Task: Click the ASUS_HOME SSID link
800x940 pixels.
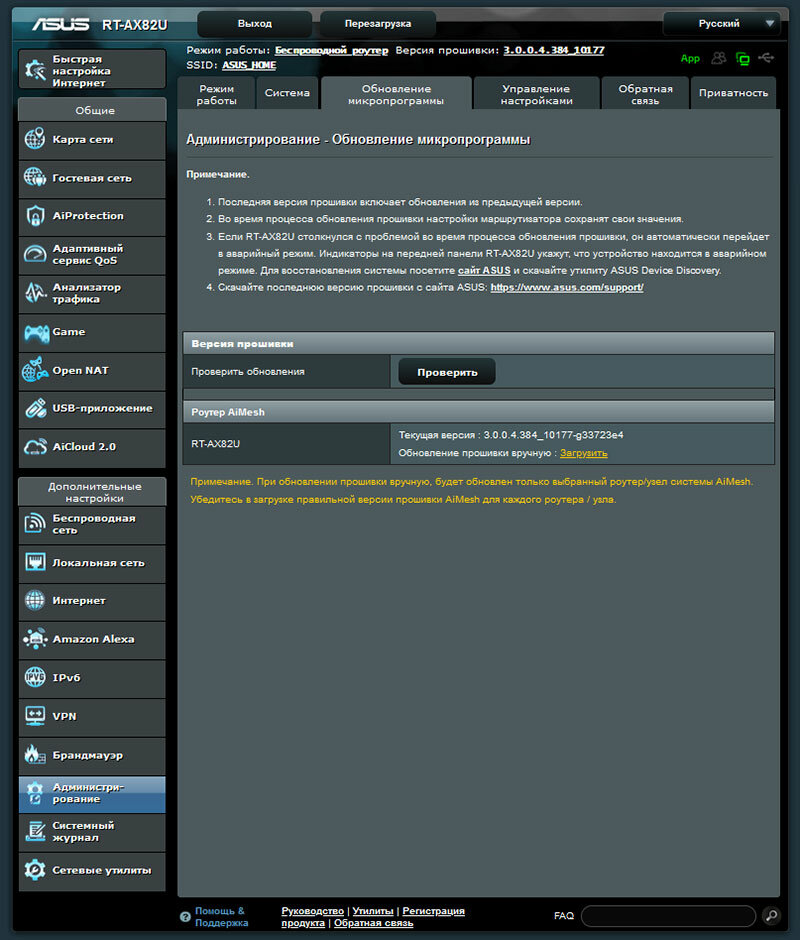Action: 249,65
